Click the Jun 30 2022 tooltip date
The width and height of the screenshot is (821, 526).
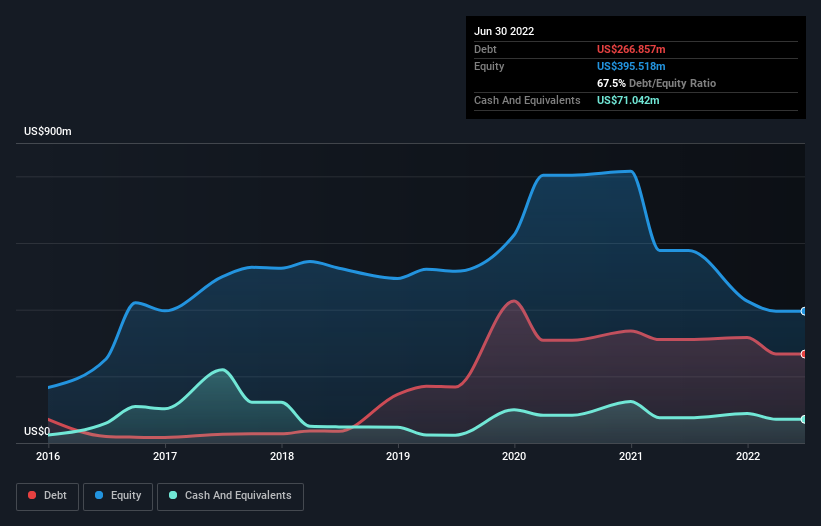click(504, 31)
